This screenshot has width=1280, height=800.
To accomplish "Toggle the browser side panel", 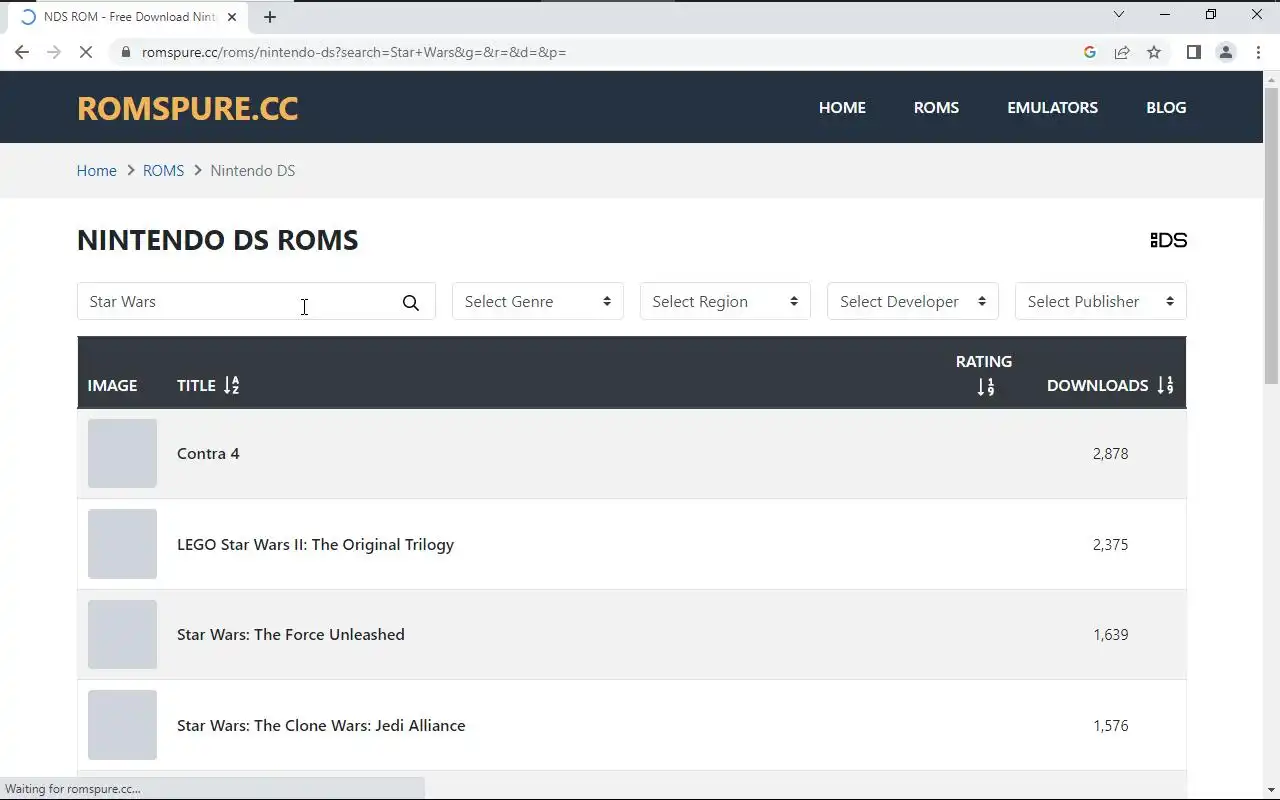I will [1193, 52].
